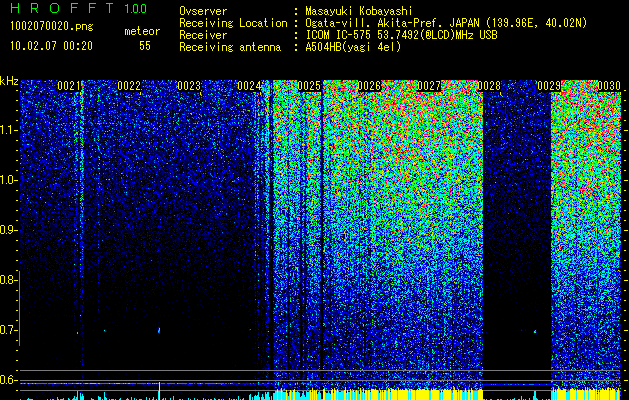Click the Receiver field label

pos(203,35)
